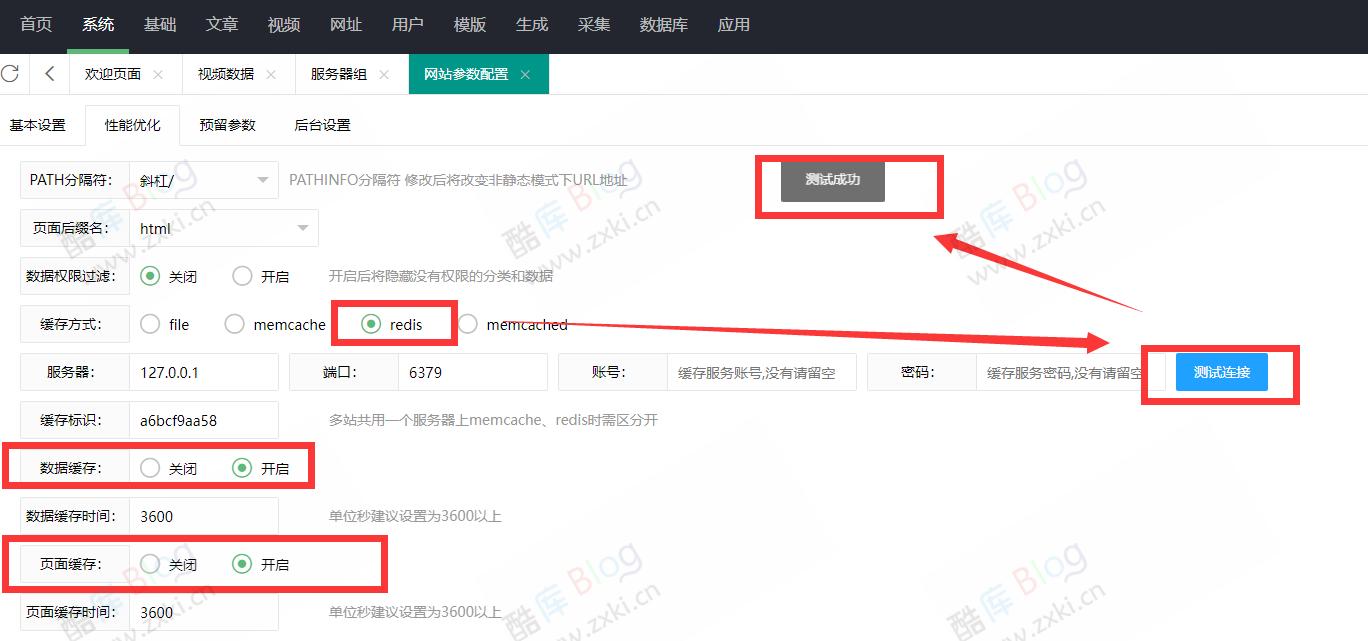Open the 页面后缀名 dropdown showing html

(223, 227)
